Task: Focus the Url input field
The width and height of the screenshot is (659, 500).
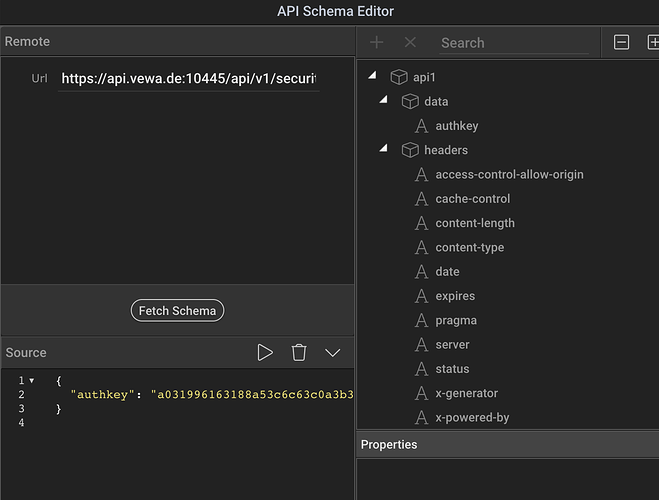Action: pos(188,79)
